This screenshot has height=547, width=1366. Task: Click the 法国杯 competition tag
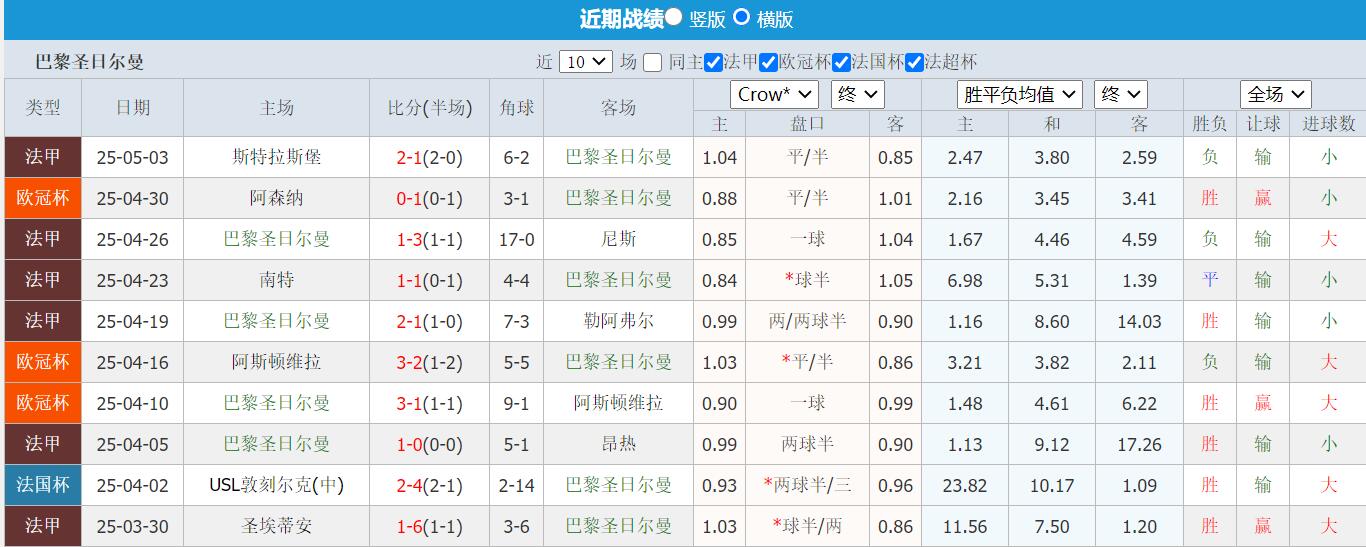pyautogui.click(x=43, y=485)
